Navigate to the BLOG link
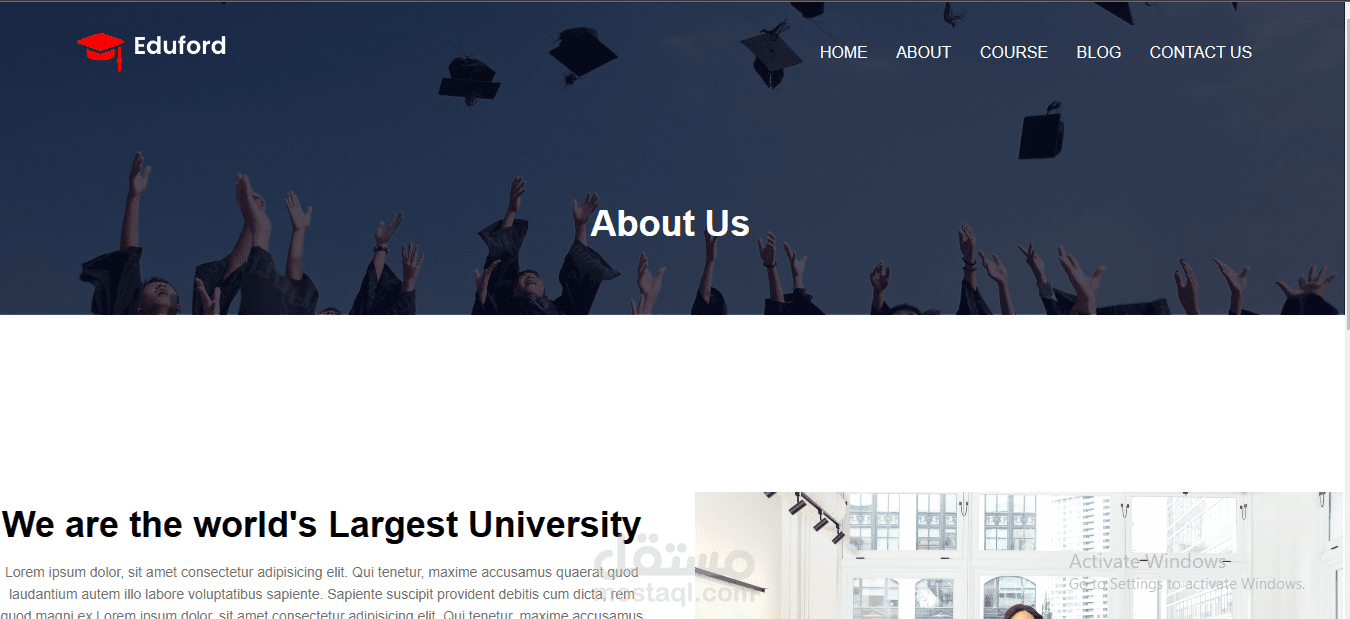Screen dimensions: 1350x619 click(1098, 52)
